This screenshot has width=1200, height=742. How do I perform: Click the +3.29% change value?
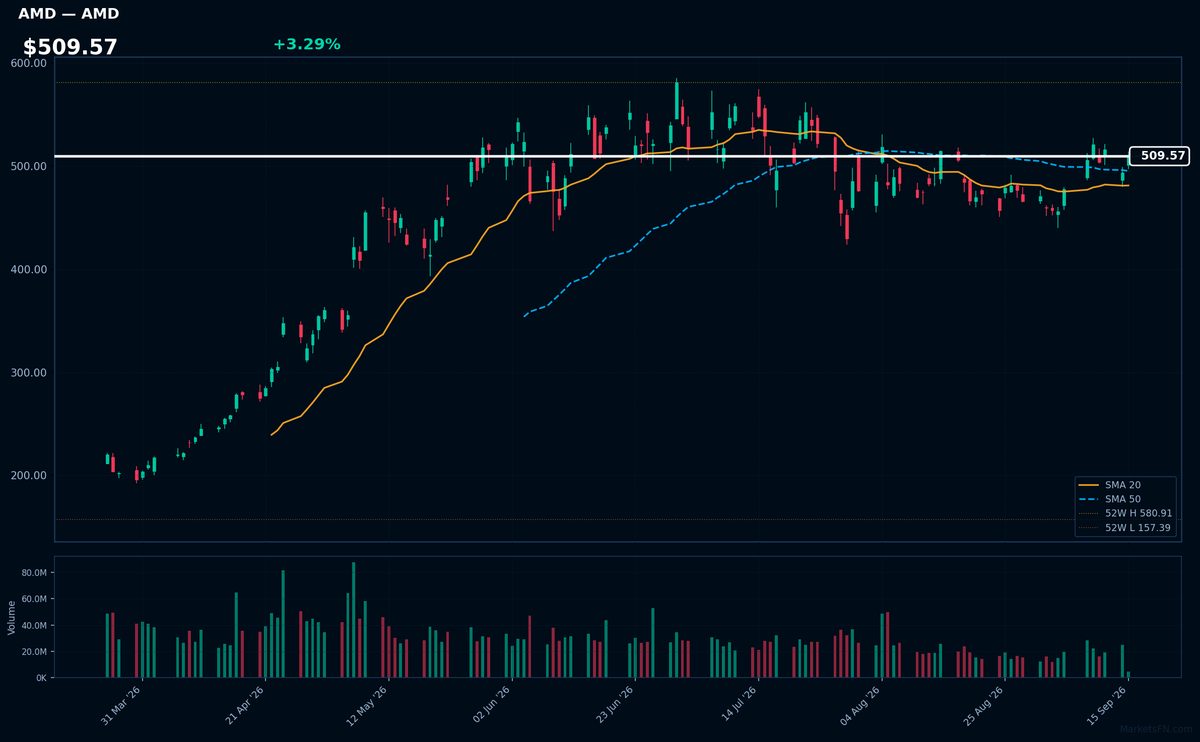click(x=306, y=44)
